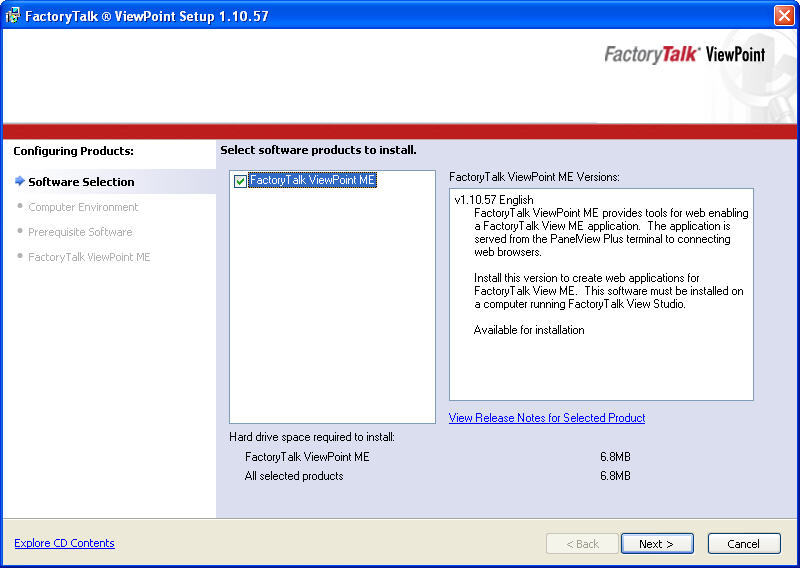Click Hard drive space required to install label
Screen dimensions: 800x568
[x=312, y=437]
